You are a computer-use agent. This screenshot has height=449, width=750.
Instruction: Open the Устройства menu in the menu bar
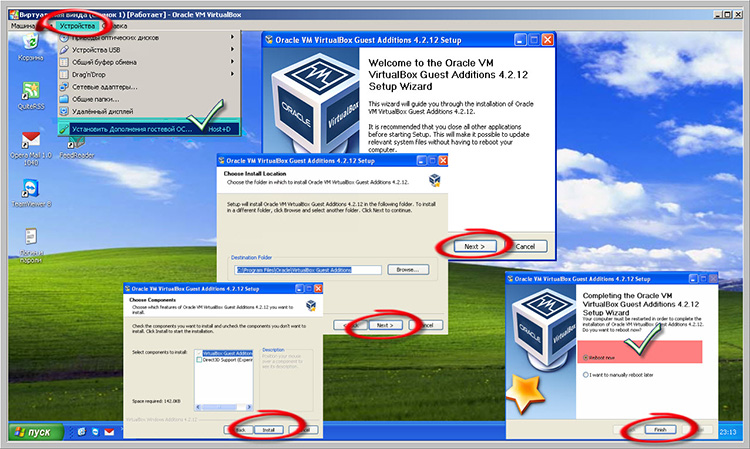coord(77,26)
